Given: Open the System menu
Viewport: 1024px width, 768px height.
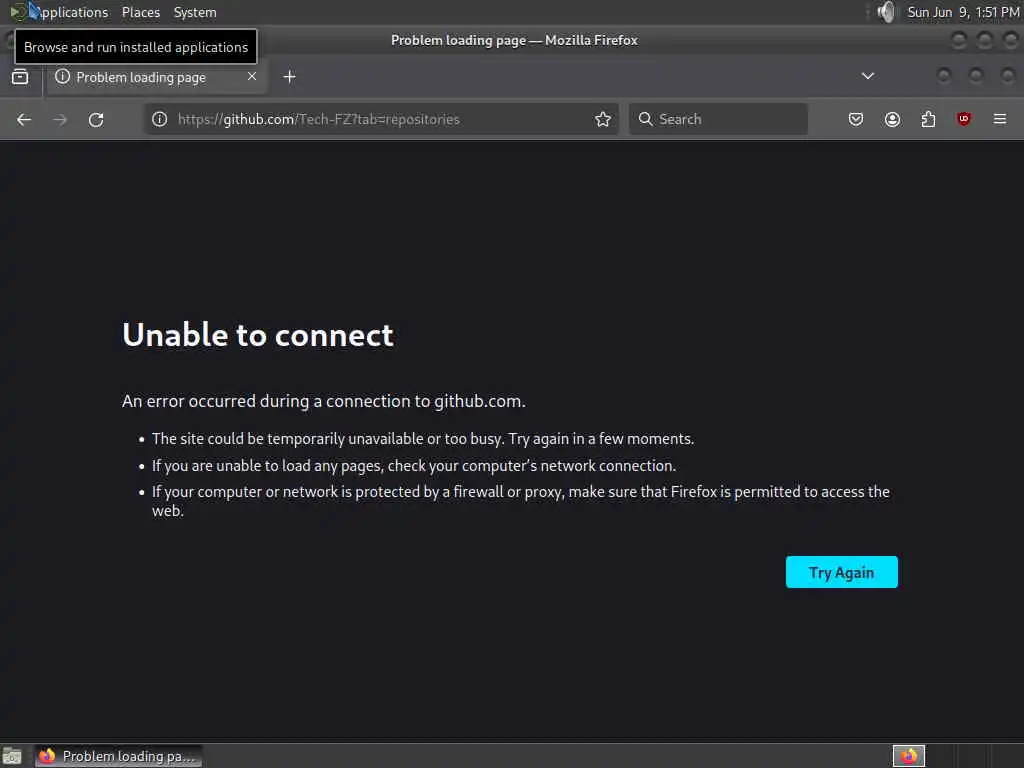Looking at the screenshot, I should [x=195, y=12].
